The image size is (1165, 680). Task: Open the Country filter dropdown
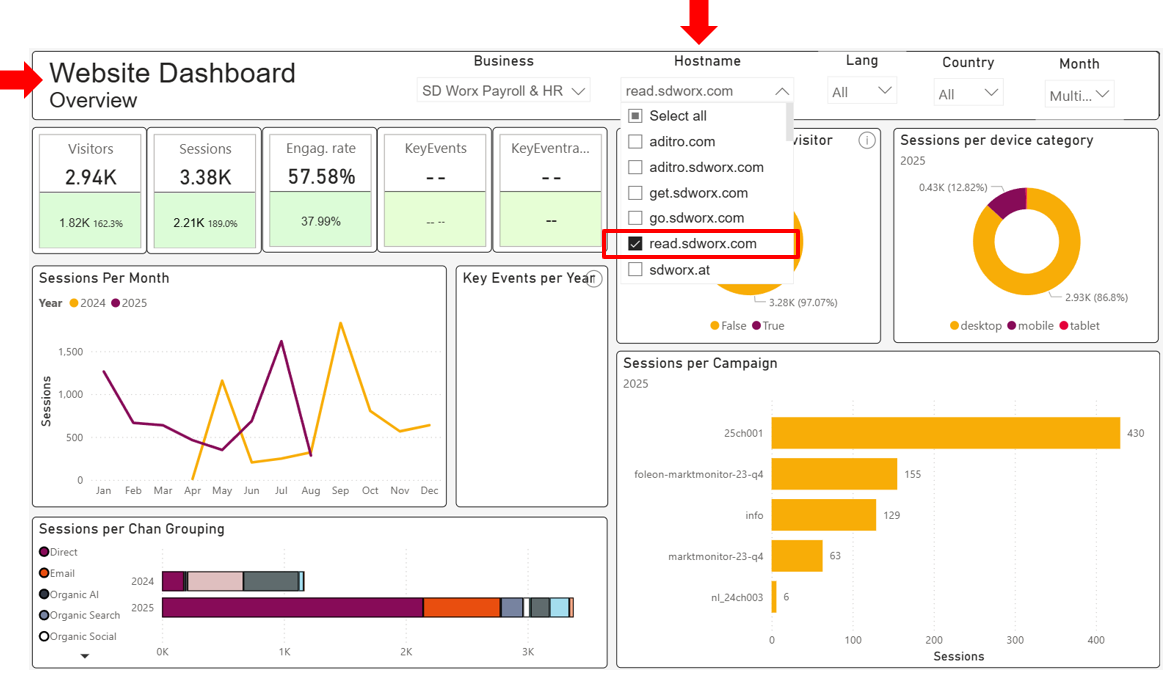click(967, 94)
